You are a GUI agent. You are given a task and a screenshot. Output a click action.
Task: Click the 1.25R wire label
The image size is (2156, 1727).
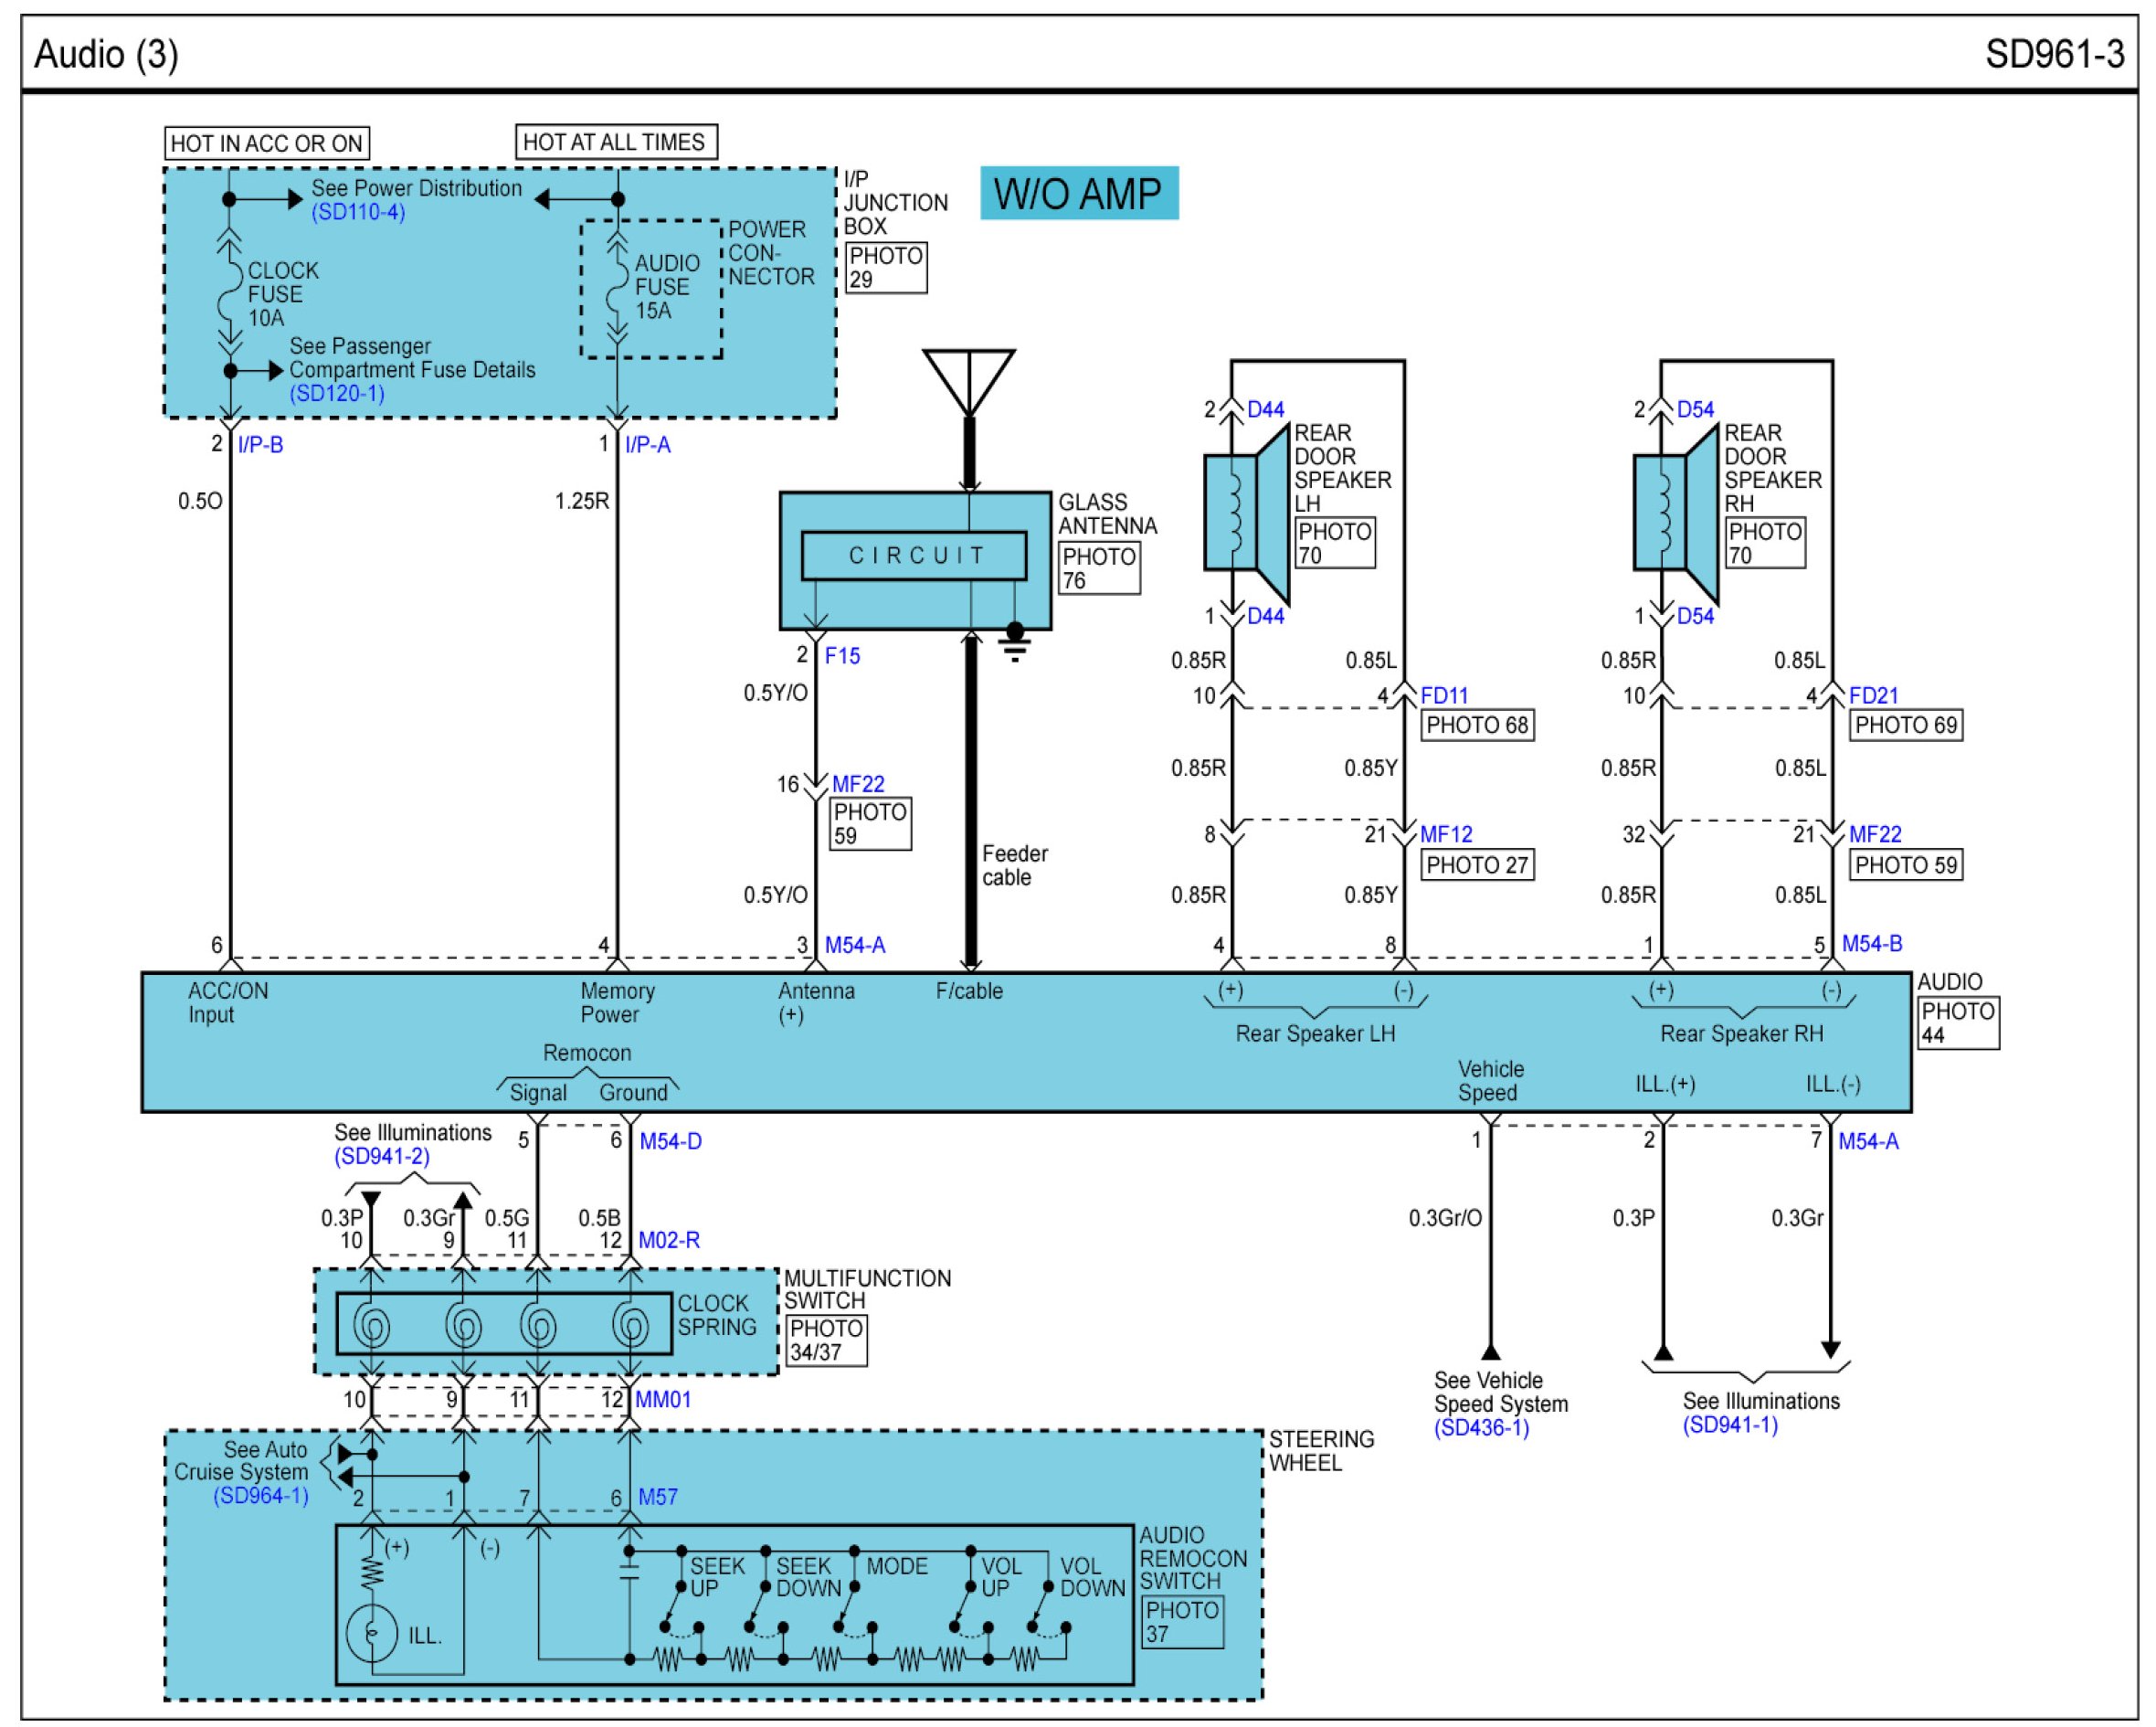(x=582, y=501)
